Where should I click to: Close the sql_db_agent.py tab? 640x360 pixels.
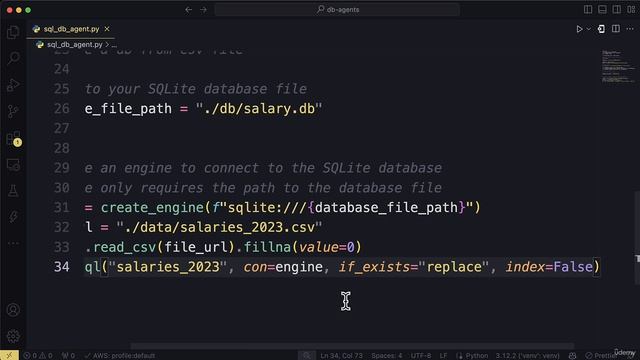[x=107, y=29]
